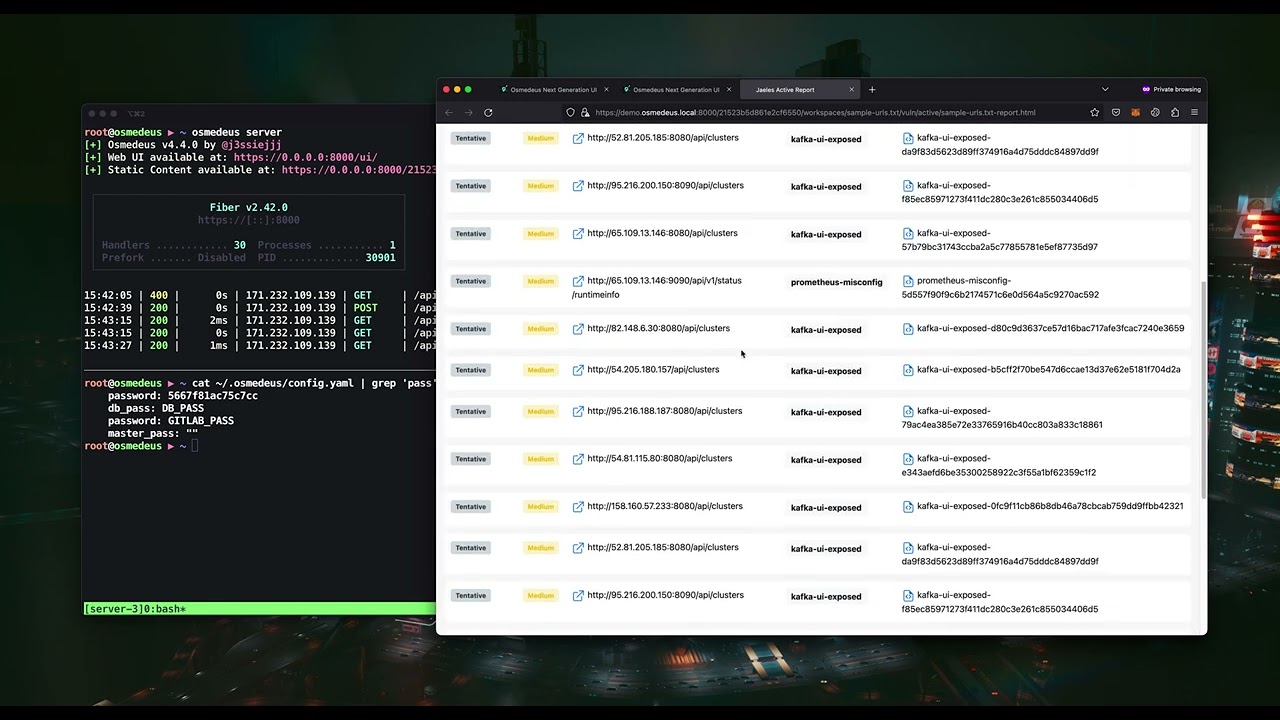The image size is (1280, 720).
Task: Switch to second Osmedeus Next Generation UI tab
Action: (676, 90)
